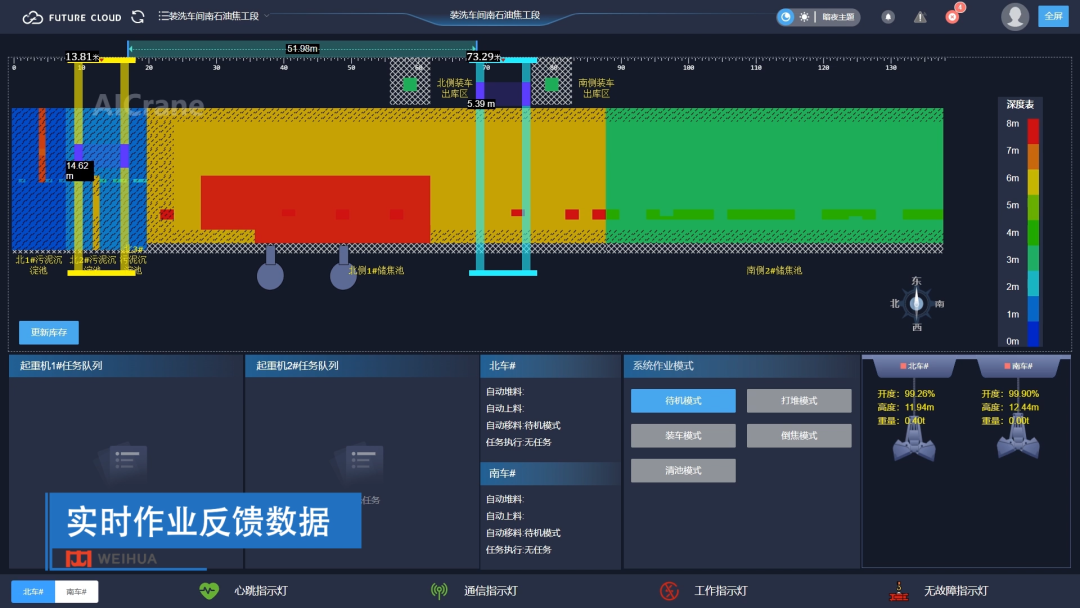Click the 全屏 fullscreen button
This screenshot has height=608, width=1080.
[1053, 16]
